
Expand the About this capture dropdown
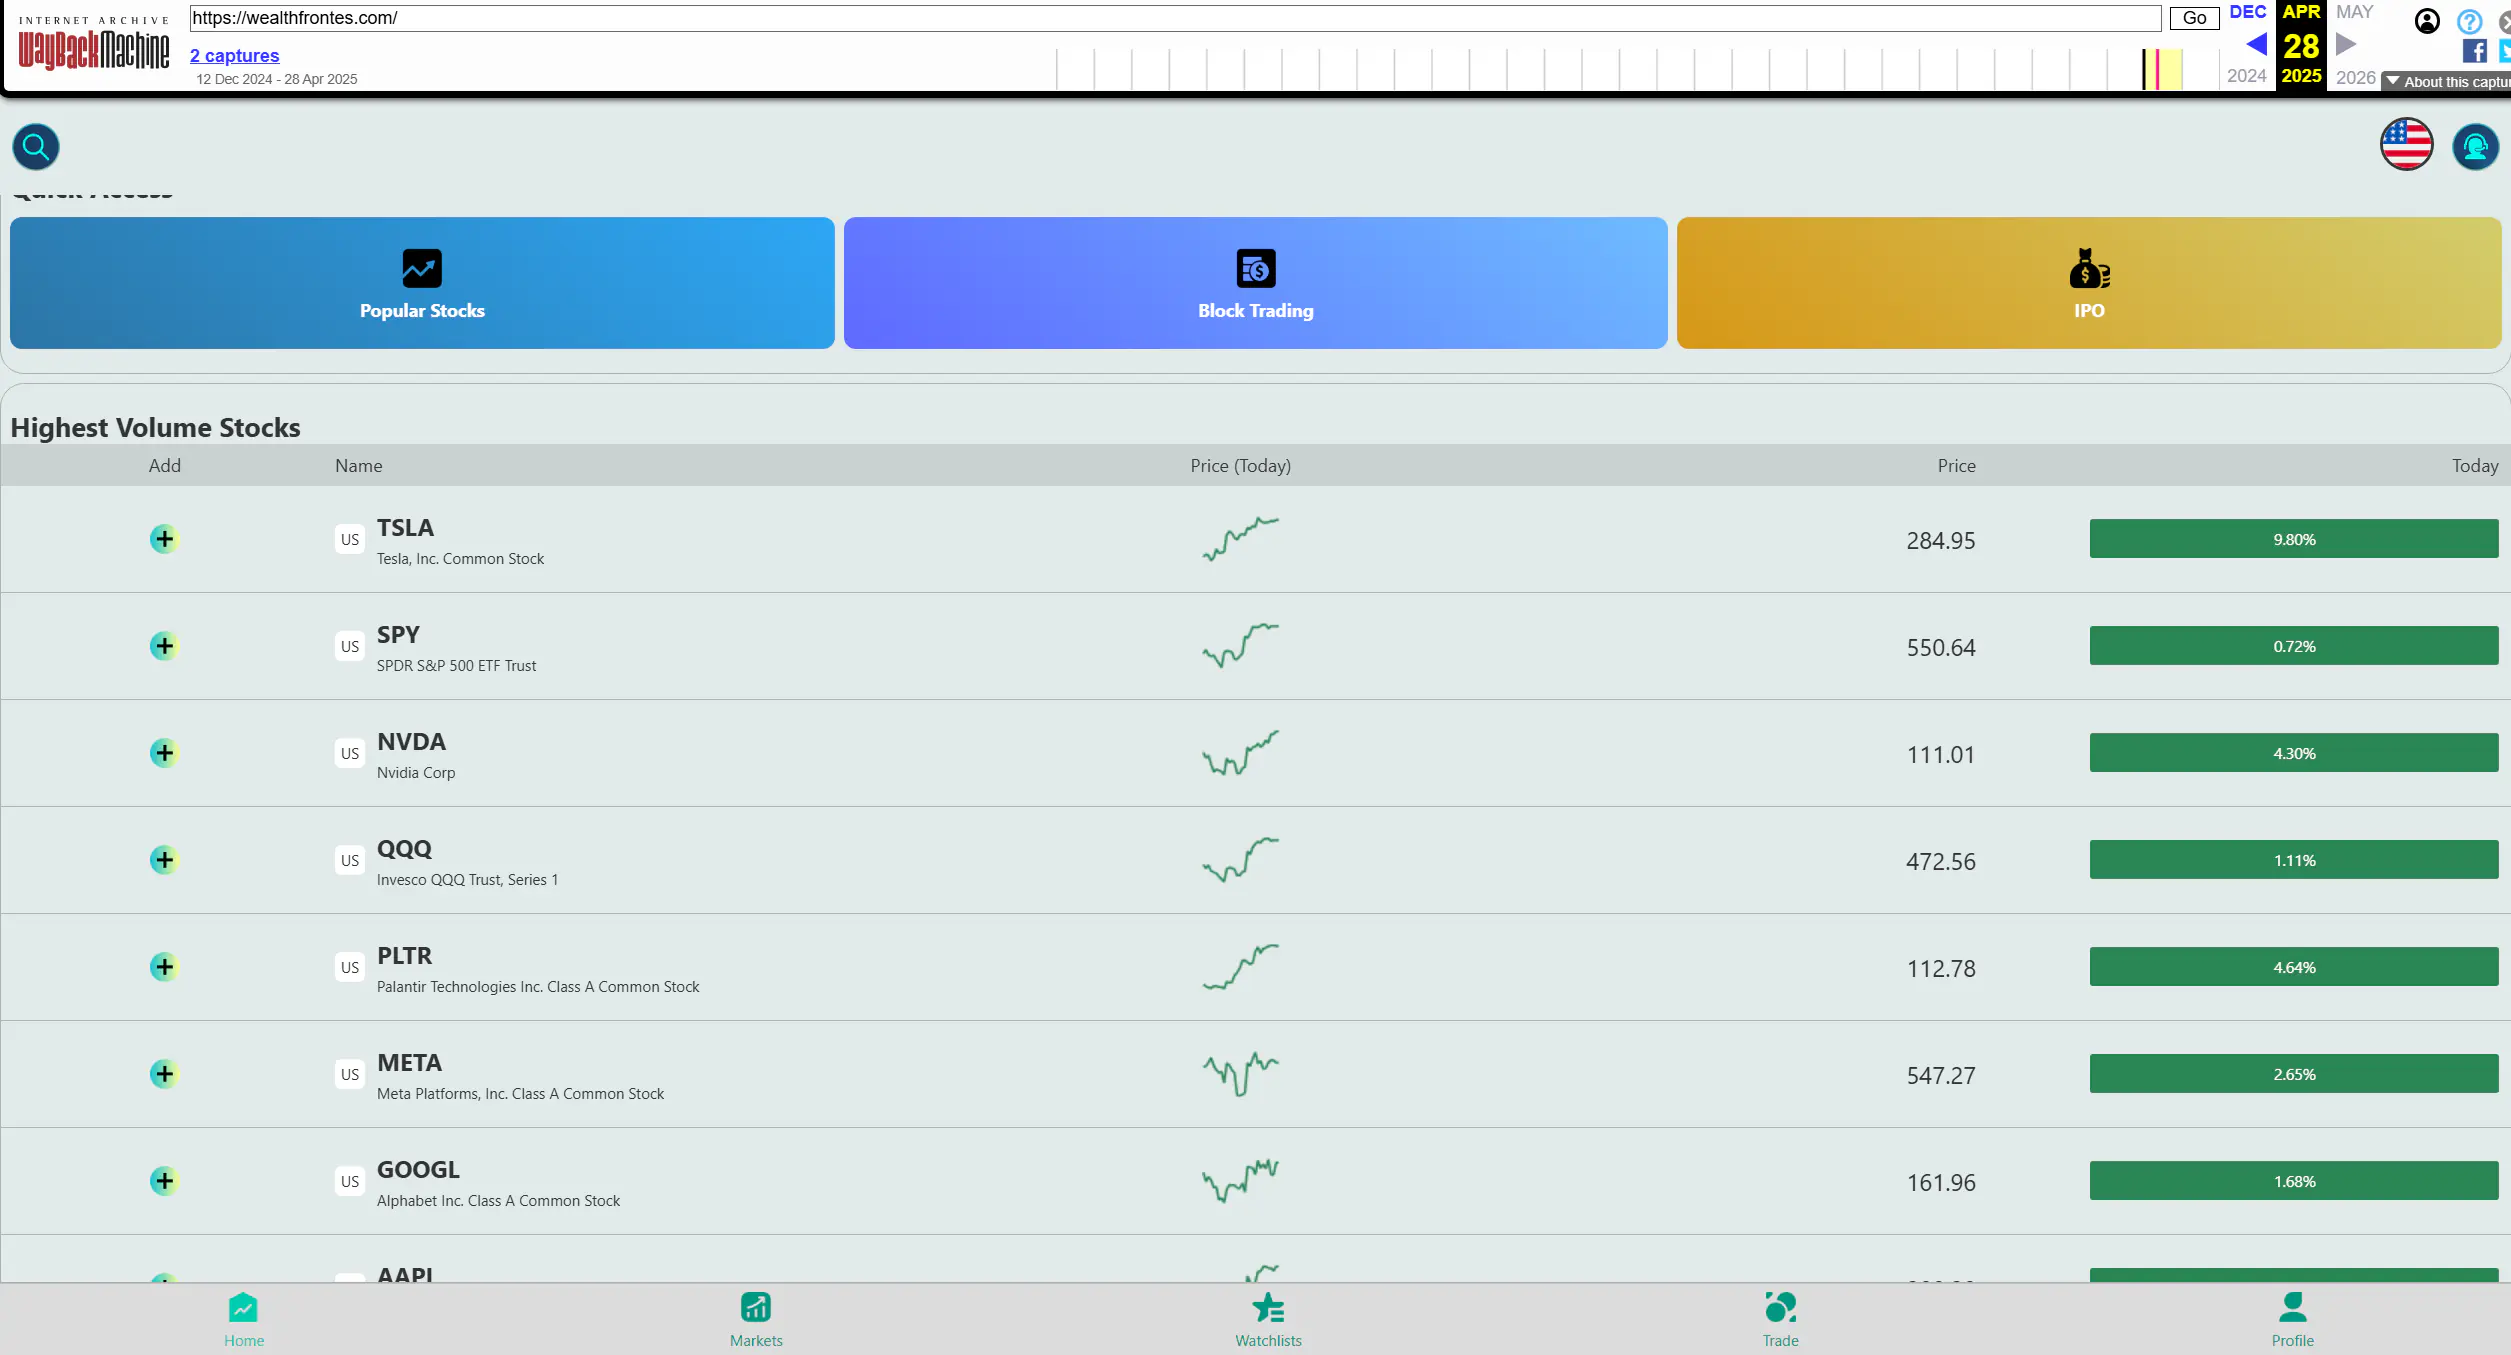(x=2447, y=82)
